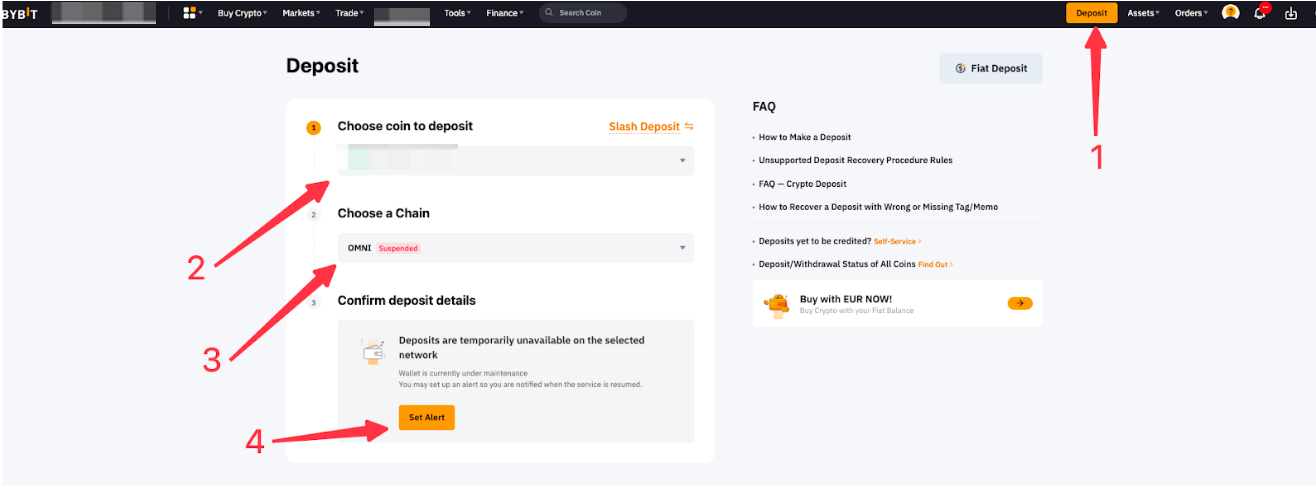Open the notifications bell
The height and width of the screenshot is (490, 1316).
(x=1260, y=13)
